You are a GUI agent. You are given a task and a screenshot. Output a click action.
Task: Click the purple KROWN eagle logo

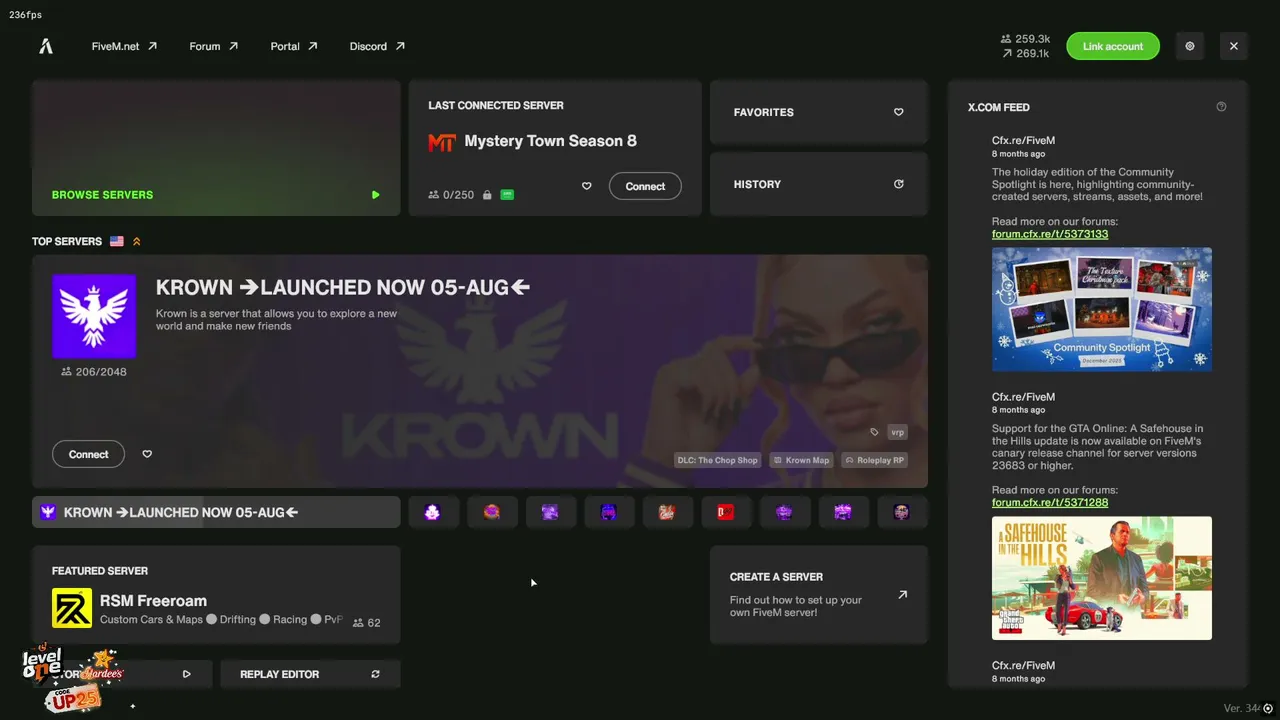[94, 316]
